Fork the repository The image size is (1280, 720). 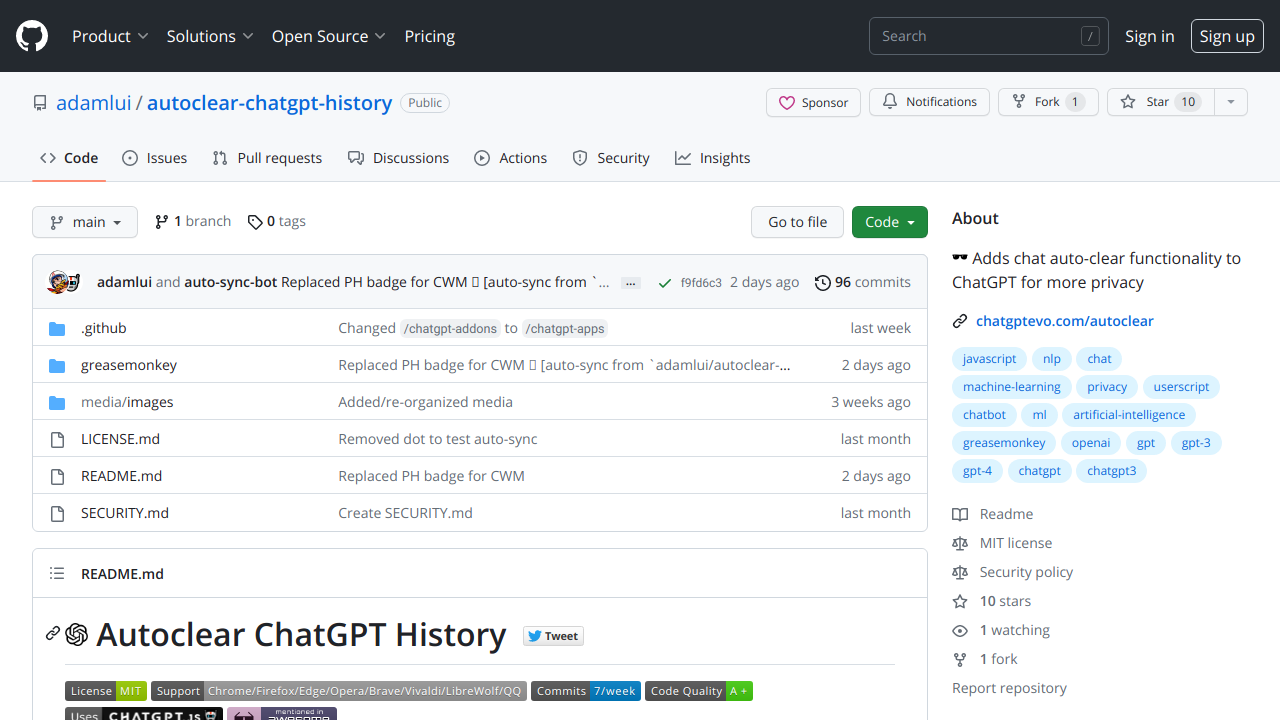1048,102
